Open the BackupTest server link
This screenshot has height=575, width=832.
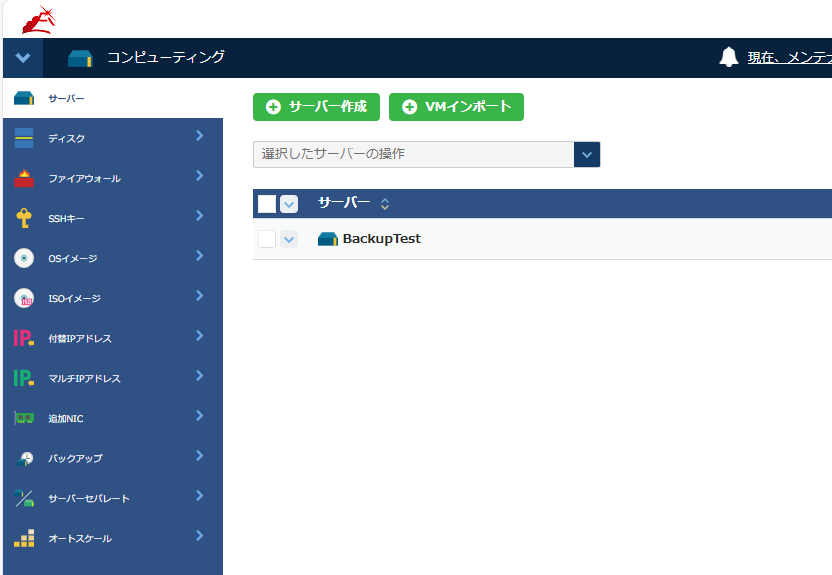click(381, 239)
